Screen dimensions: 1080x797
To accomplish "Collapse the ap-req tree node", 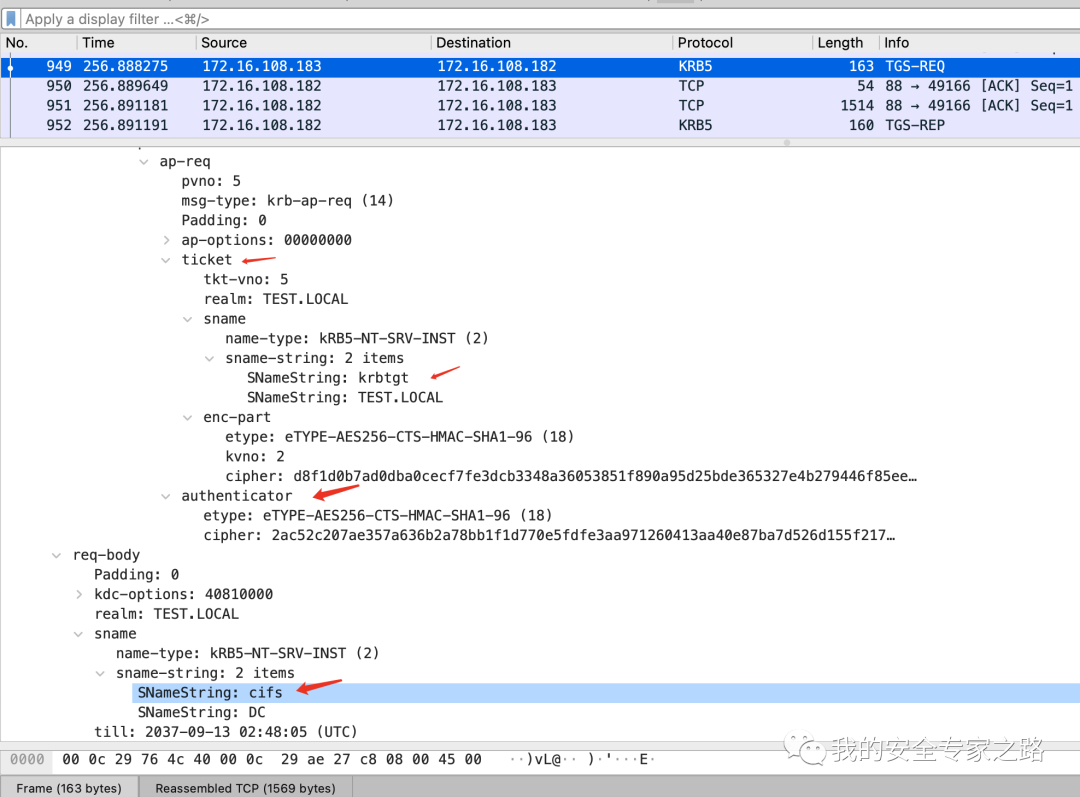I will [144, 162].
